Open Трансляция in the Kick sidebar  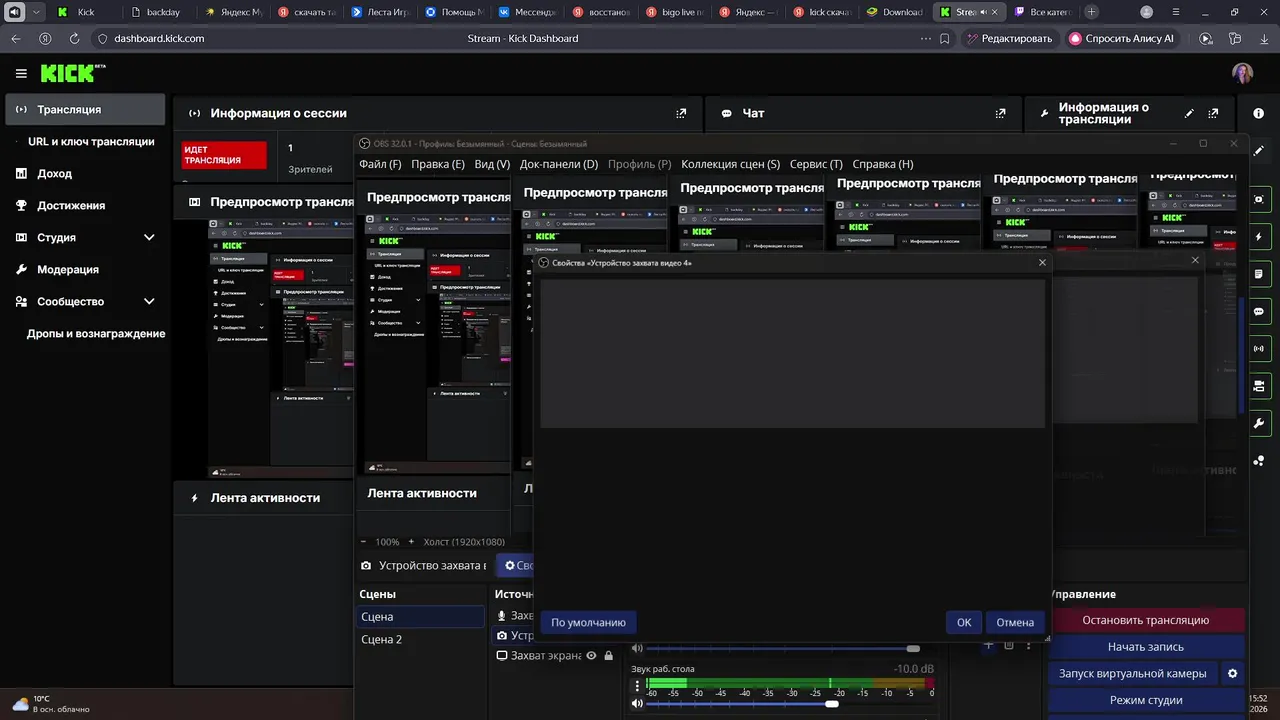point(85,109)
